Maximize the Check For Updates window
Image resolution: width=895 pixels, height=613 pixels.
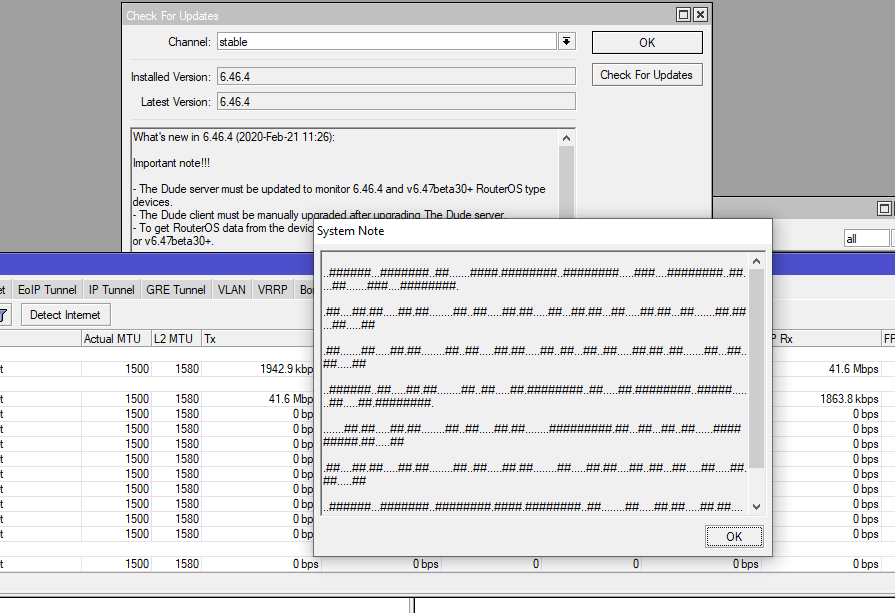coord(683,15)
